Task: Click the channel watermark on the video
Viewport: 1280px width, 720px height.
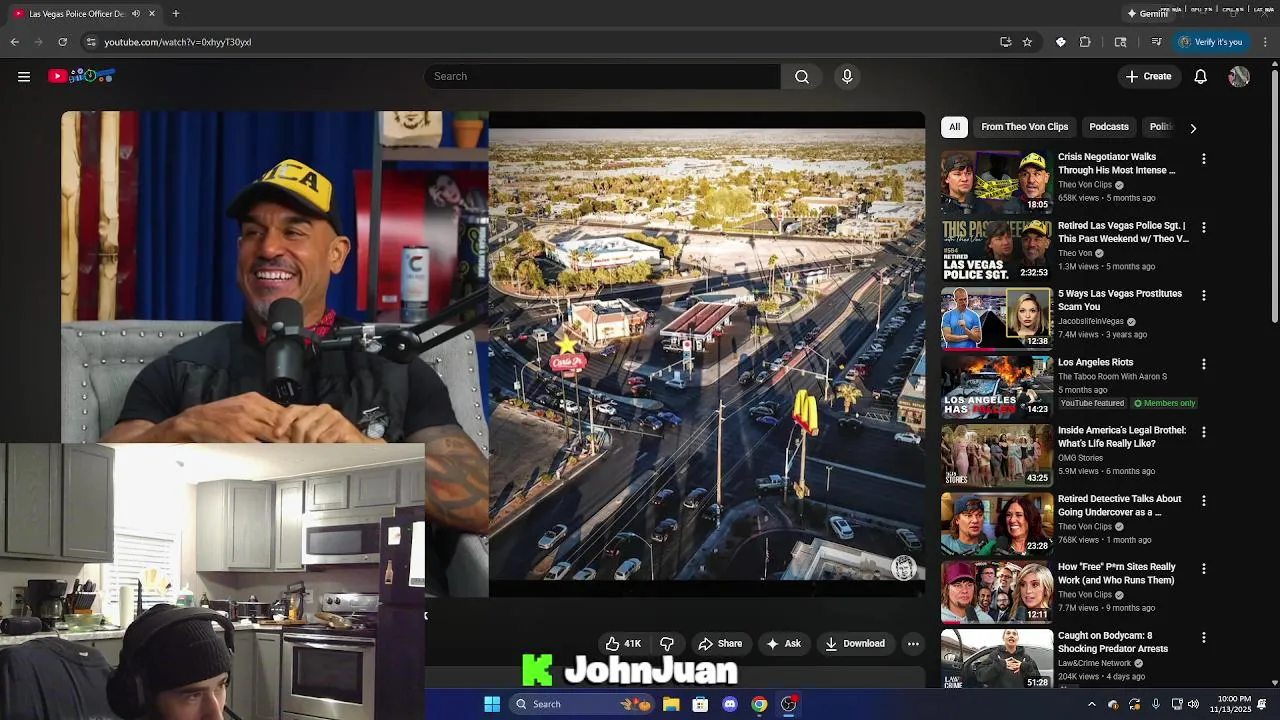Action: click(904, 568)
